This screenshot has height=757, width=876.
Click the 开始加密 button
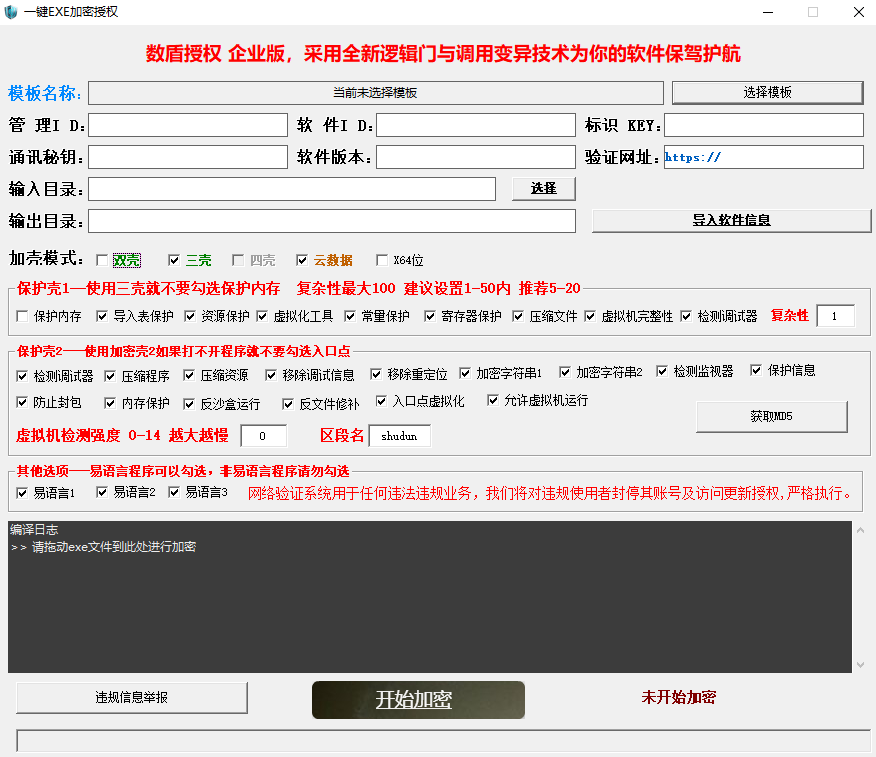pos(418,699)
